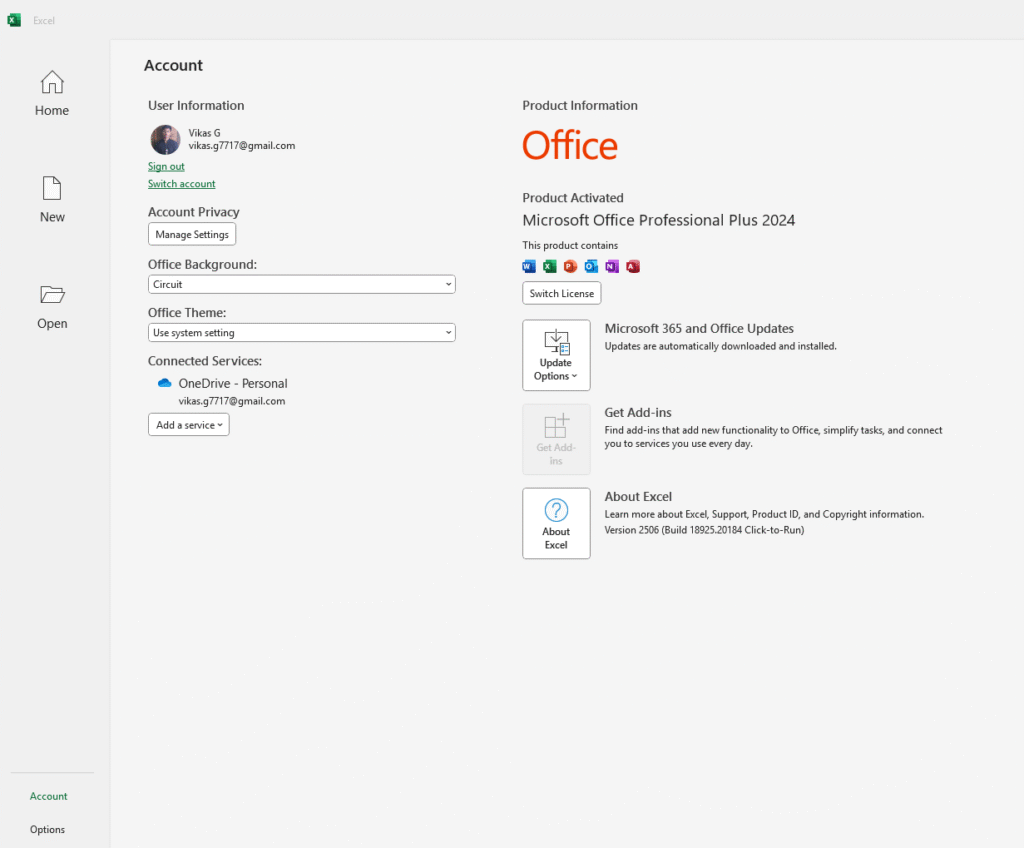Image resolution: width=1024 pixels, height=848 pixels.
Task: Click the Excel app icon under product contents
Action: pyautogui.click(x=550, y=266)
